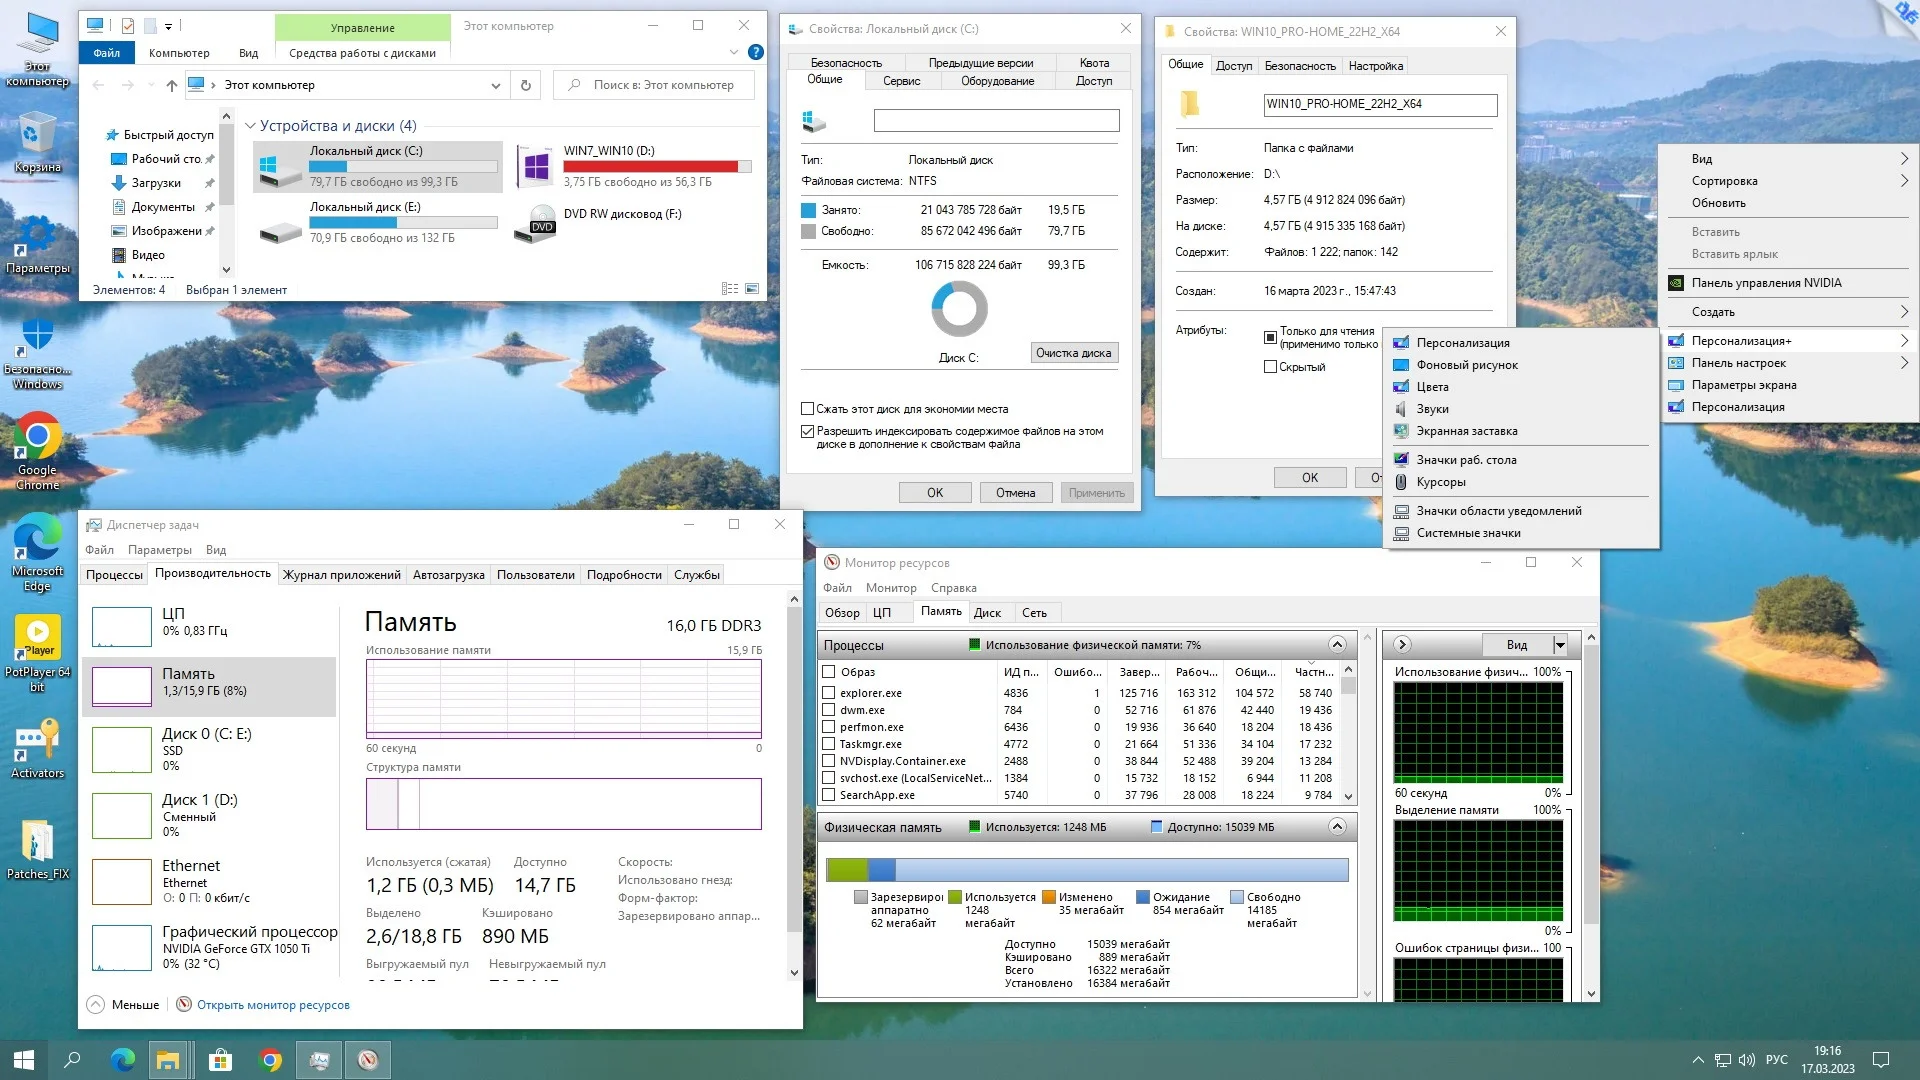Open Microsoft Store from taskbar
The image size is (1920, 1080).
(x=220, y=1060)
